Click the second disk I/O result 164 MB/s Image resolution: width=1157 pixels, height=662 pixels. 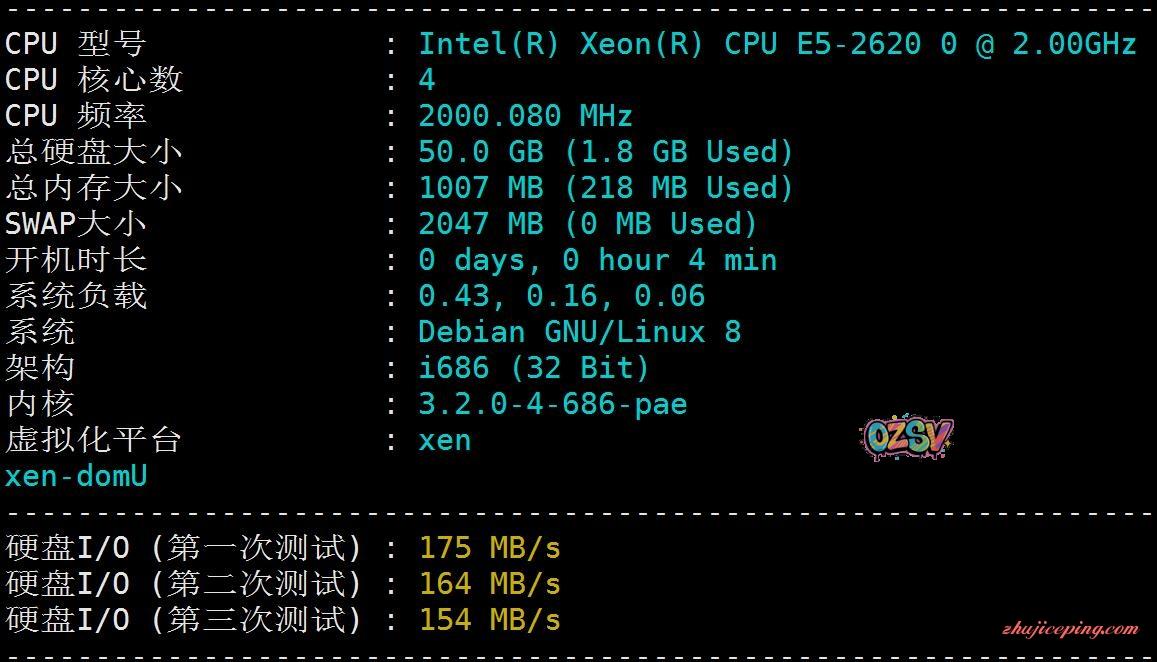tap(489, 584)
